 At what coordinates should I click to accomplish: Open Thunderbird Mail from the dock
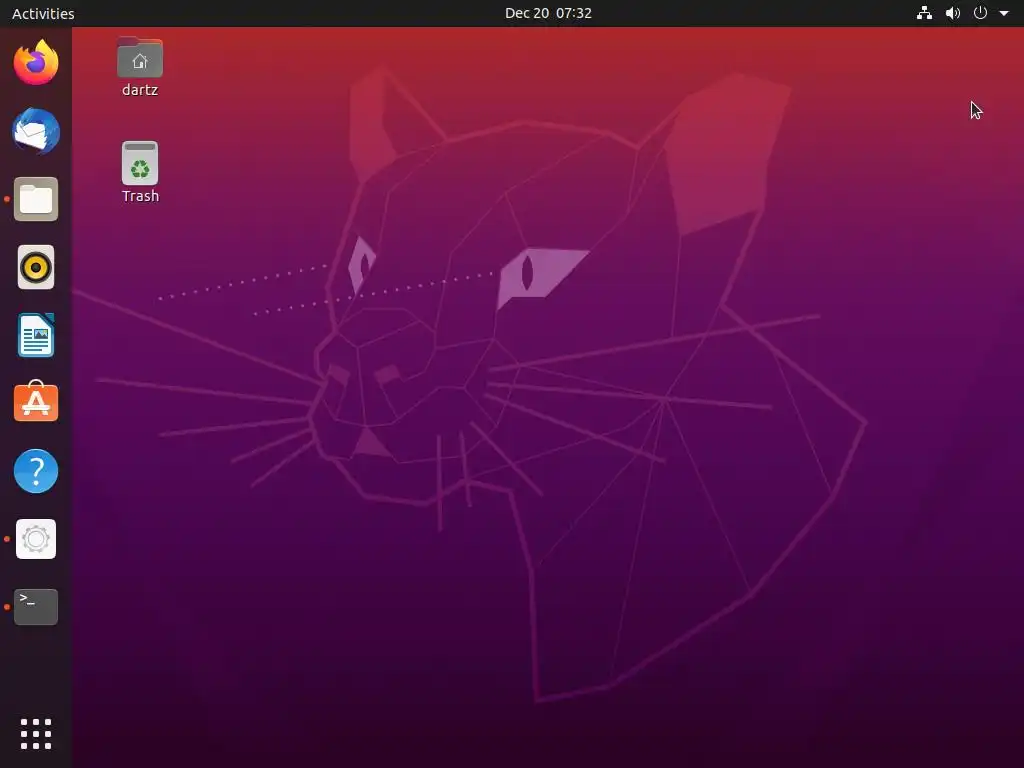pyautogui.click(x=36, y=131)
